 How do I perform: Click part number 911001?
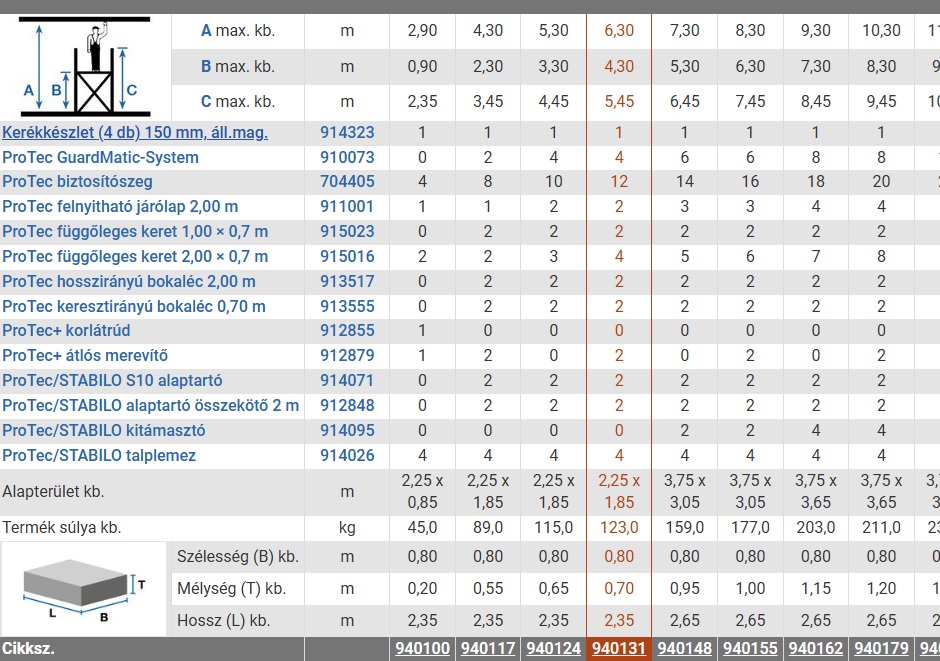click(347, 207)
